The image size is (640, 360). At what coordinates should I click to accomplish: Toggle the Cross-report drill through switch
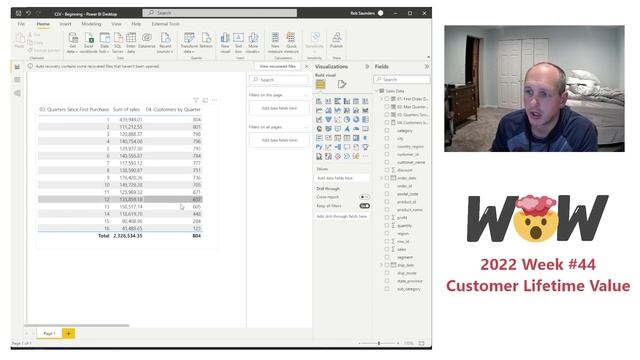coord(364,197)
